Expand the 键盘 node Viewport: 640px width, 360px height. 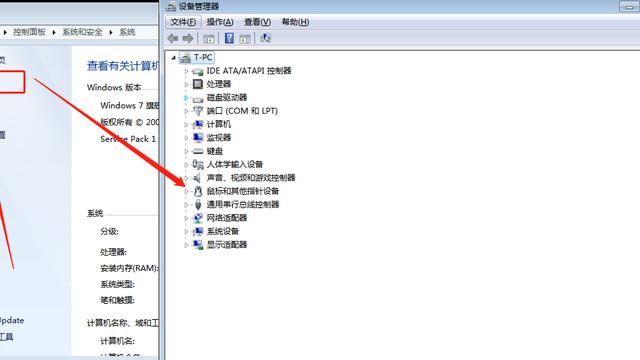186,151
